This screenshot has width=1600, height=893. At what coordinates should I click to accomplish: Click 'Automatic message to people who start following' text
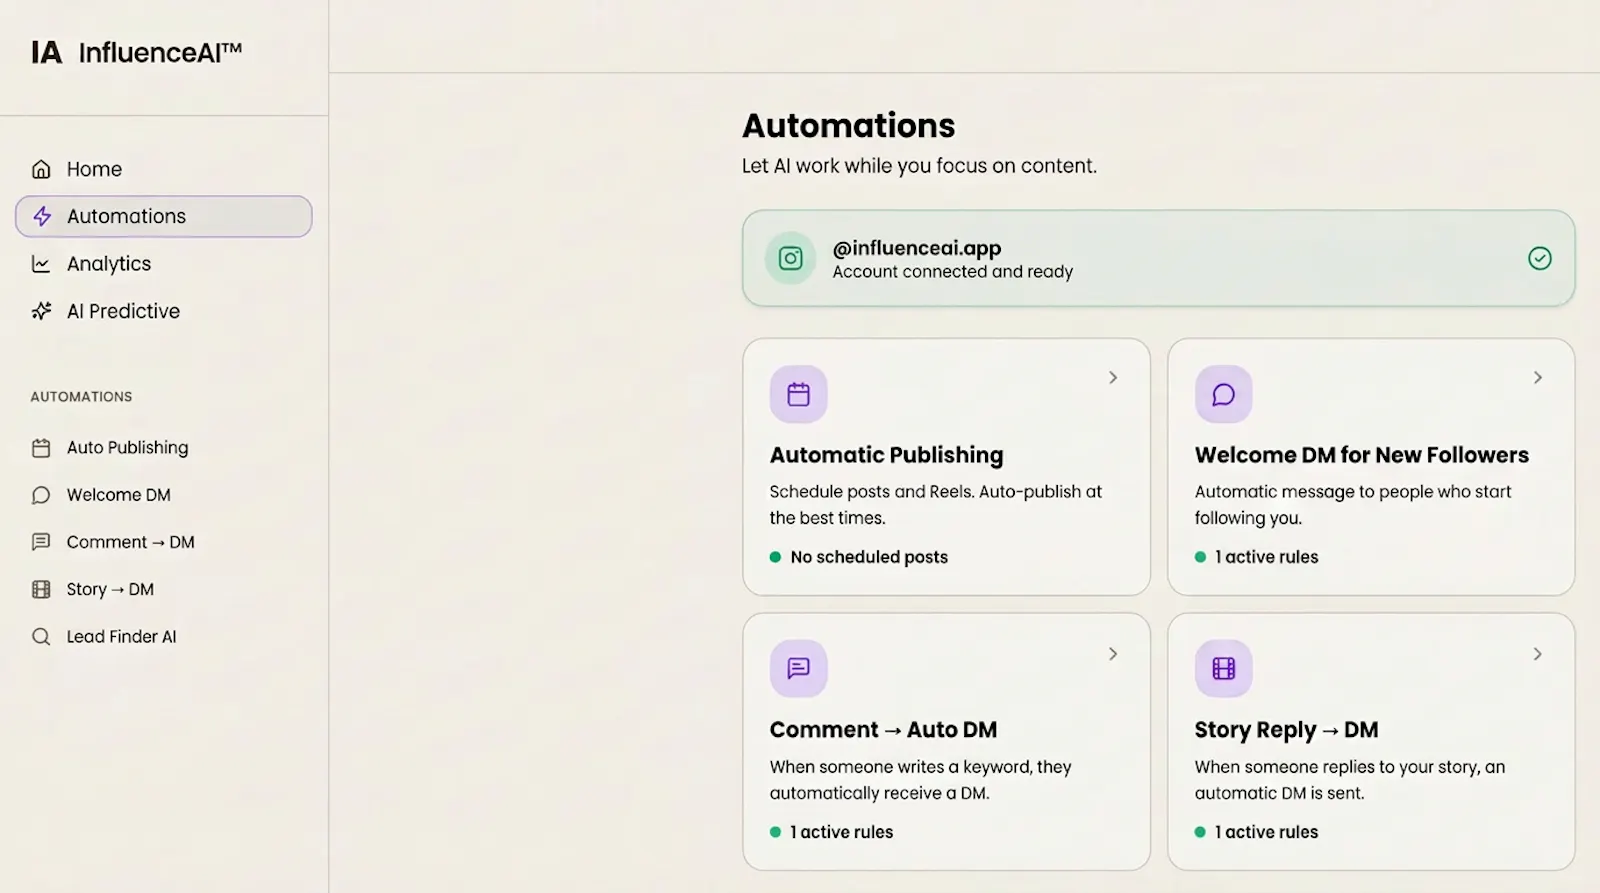[x=1352, y=505]
